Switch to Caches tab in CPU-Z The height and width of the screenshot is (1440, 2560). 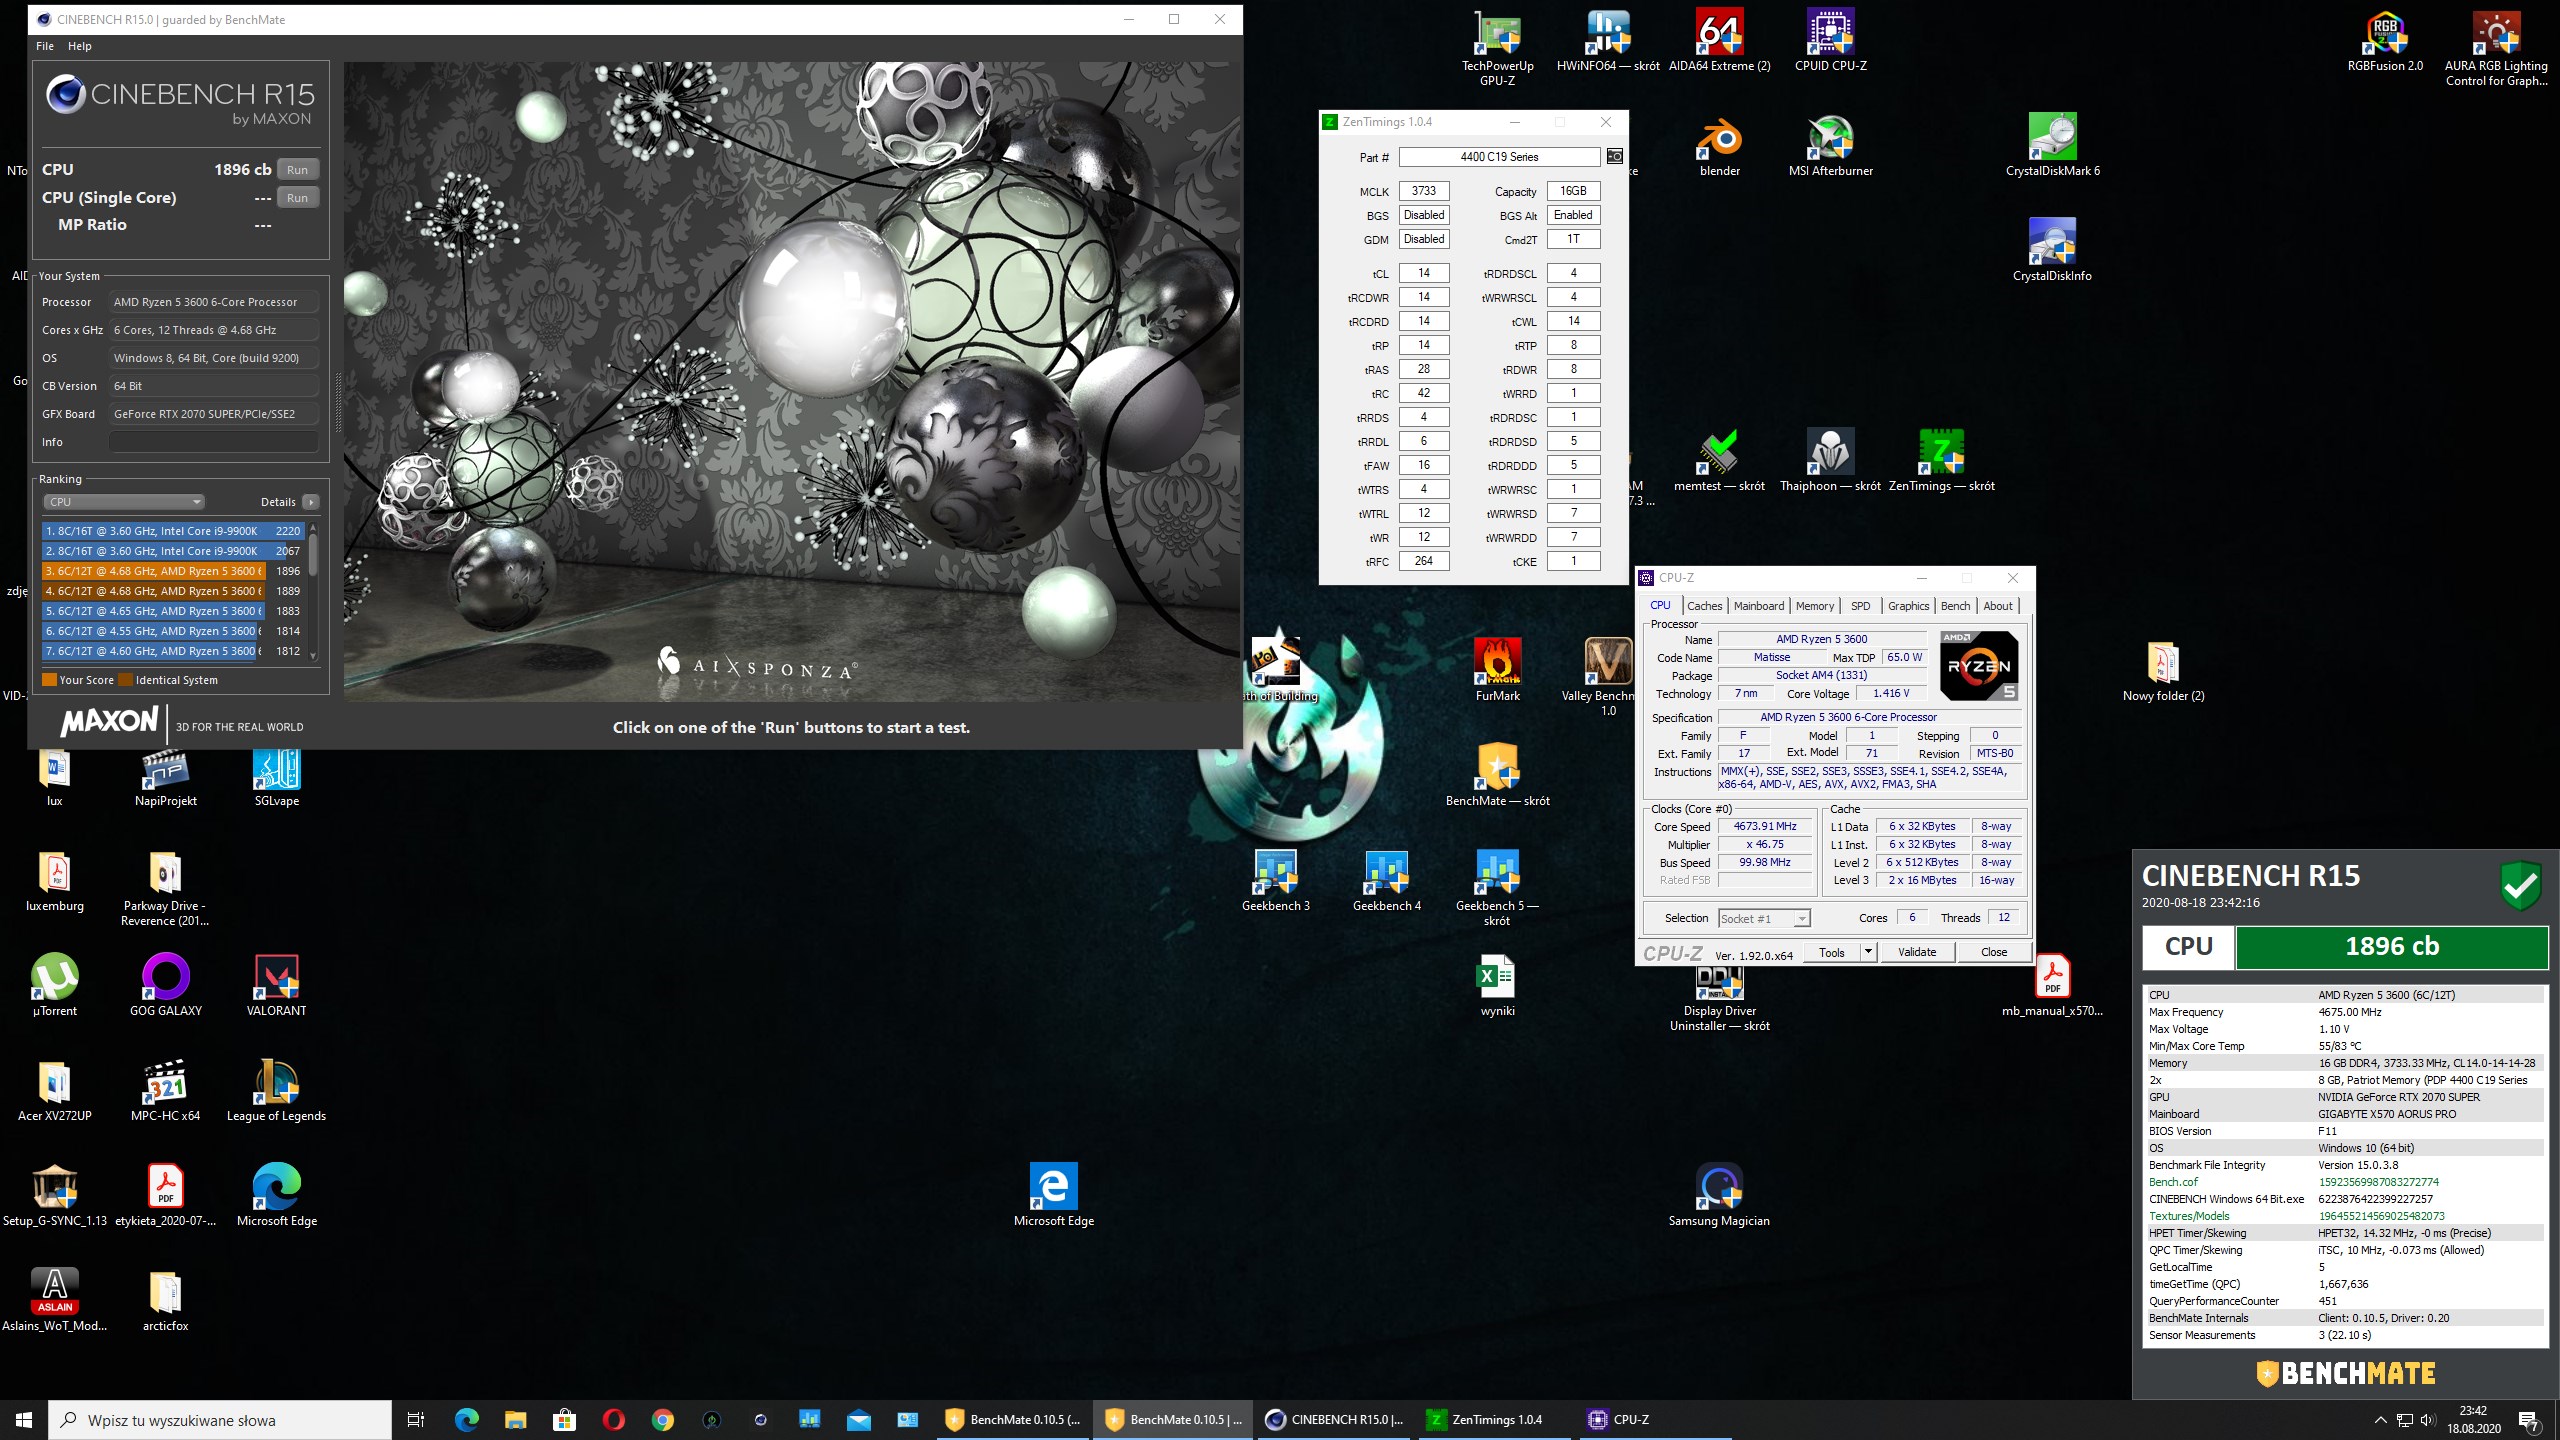(1704, 606)
